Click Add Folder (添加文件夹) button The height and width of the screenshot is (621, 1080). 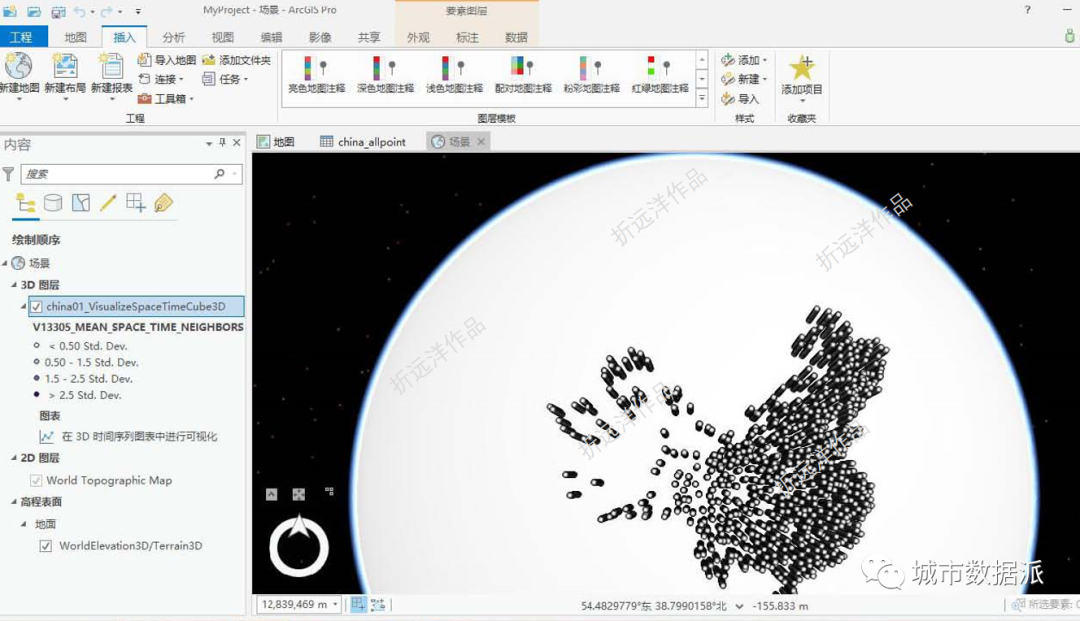pyautogui.click(x=236, y=60)
